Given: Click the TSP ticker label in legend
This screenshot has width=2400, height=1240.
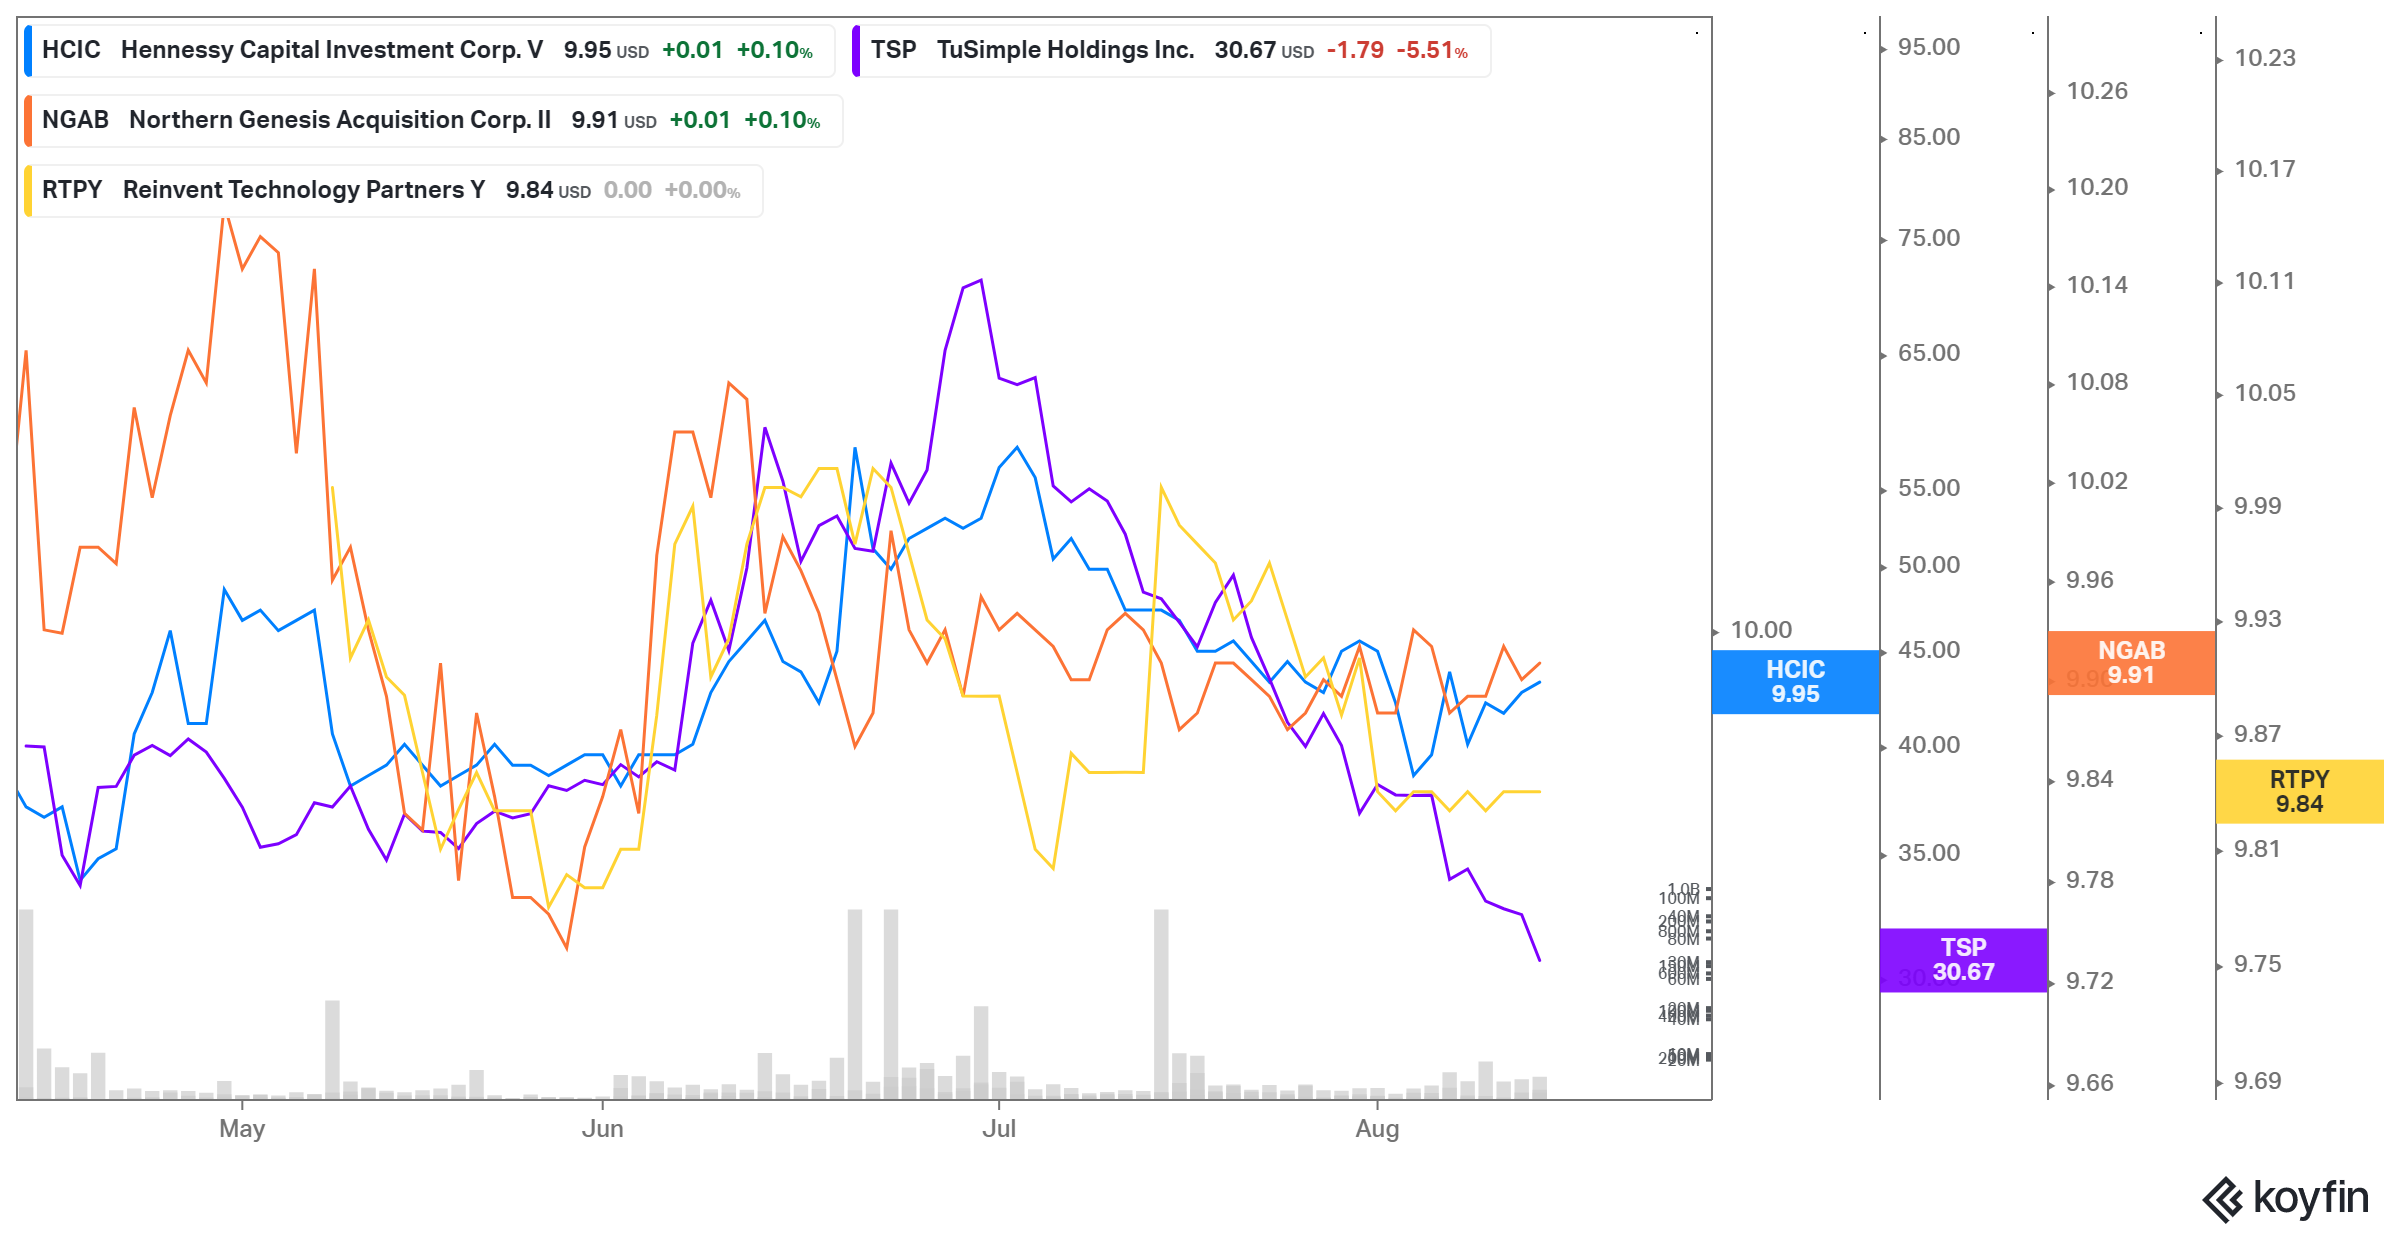Looking at the screenshot, I should (893, 50).
